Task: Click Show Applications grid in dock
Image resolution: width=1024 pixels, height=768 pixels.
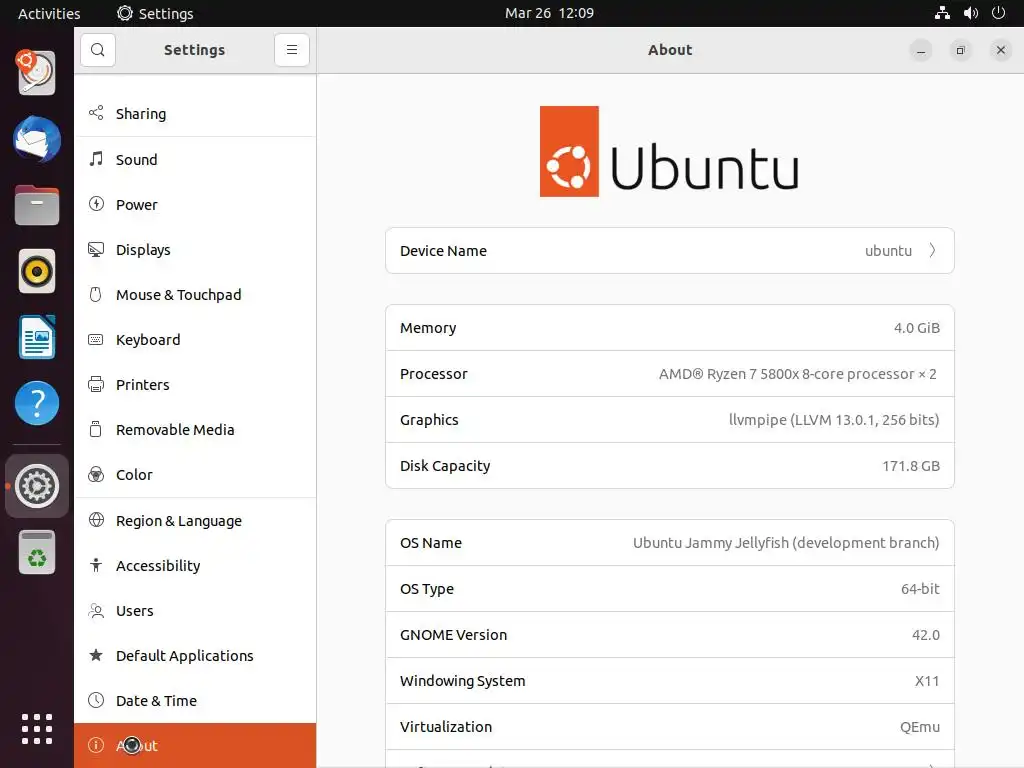Action: (x=37, y=728)
